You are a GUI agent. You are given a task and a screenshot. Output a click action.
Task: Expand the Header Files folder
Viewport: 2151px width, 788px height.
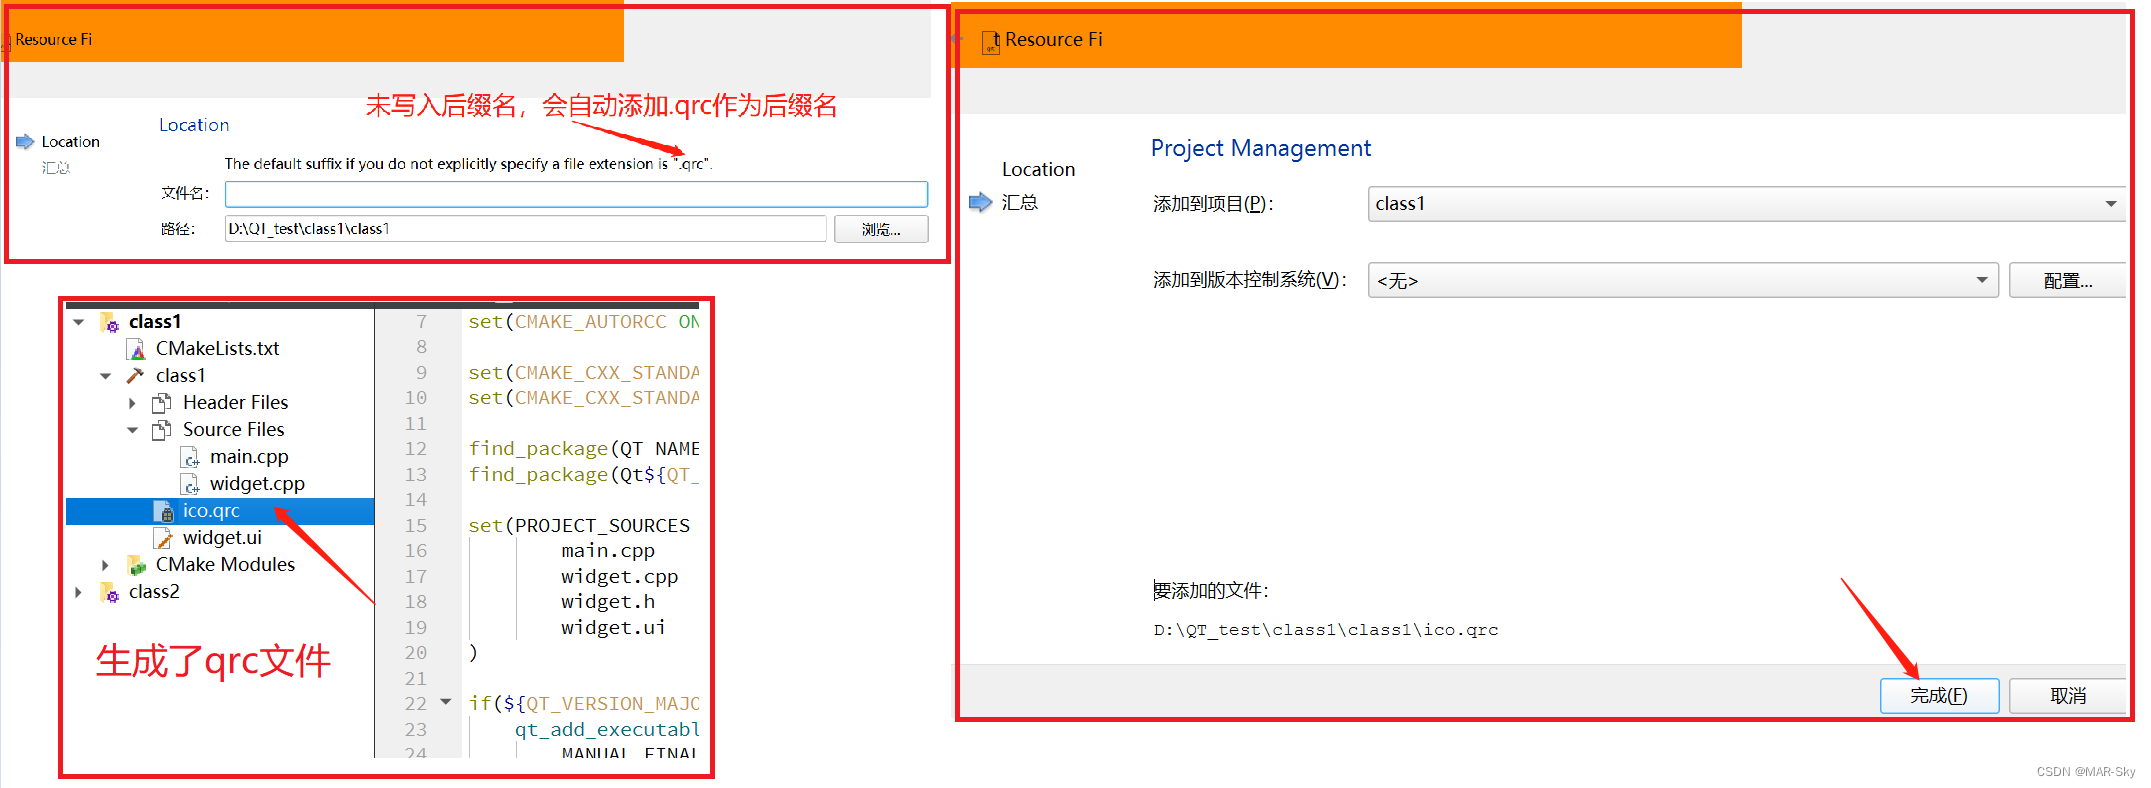132,403
